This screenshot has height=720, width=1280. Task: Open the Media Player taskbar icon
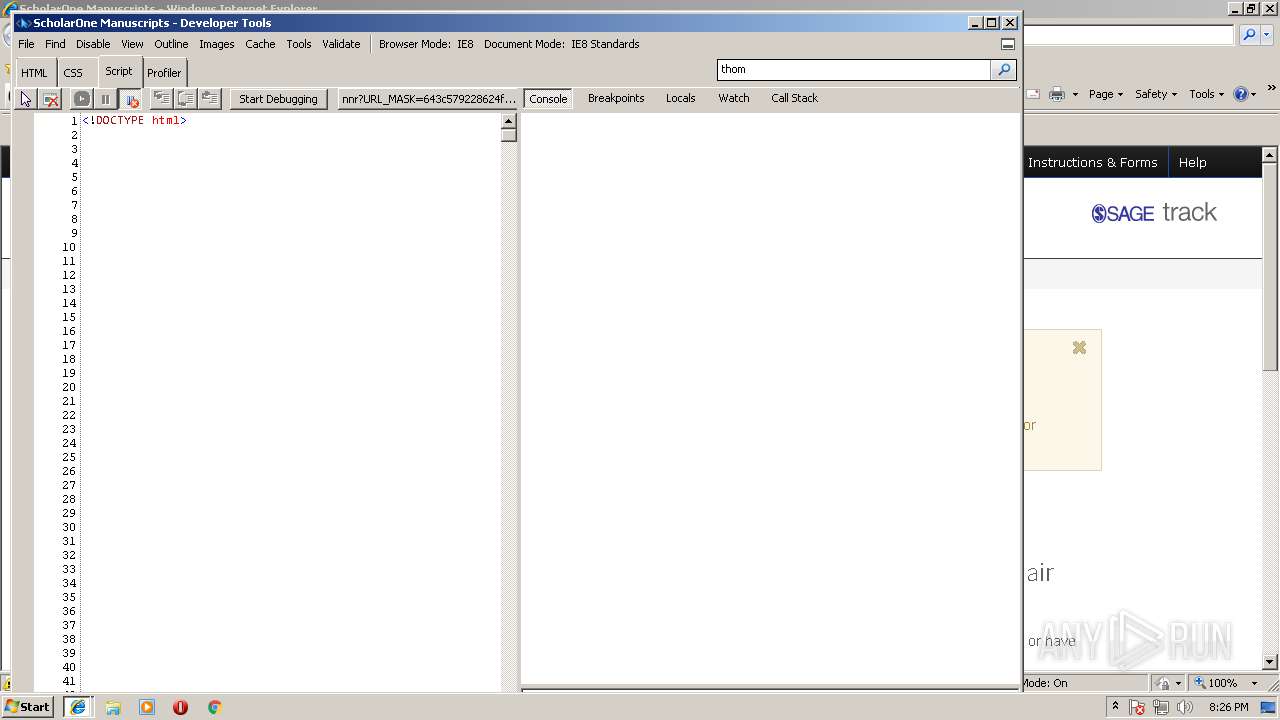click(147, 707)
